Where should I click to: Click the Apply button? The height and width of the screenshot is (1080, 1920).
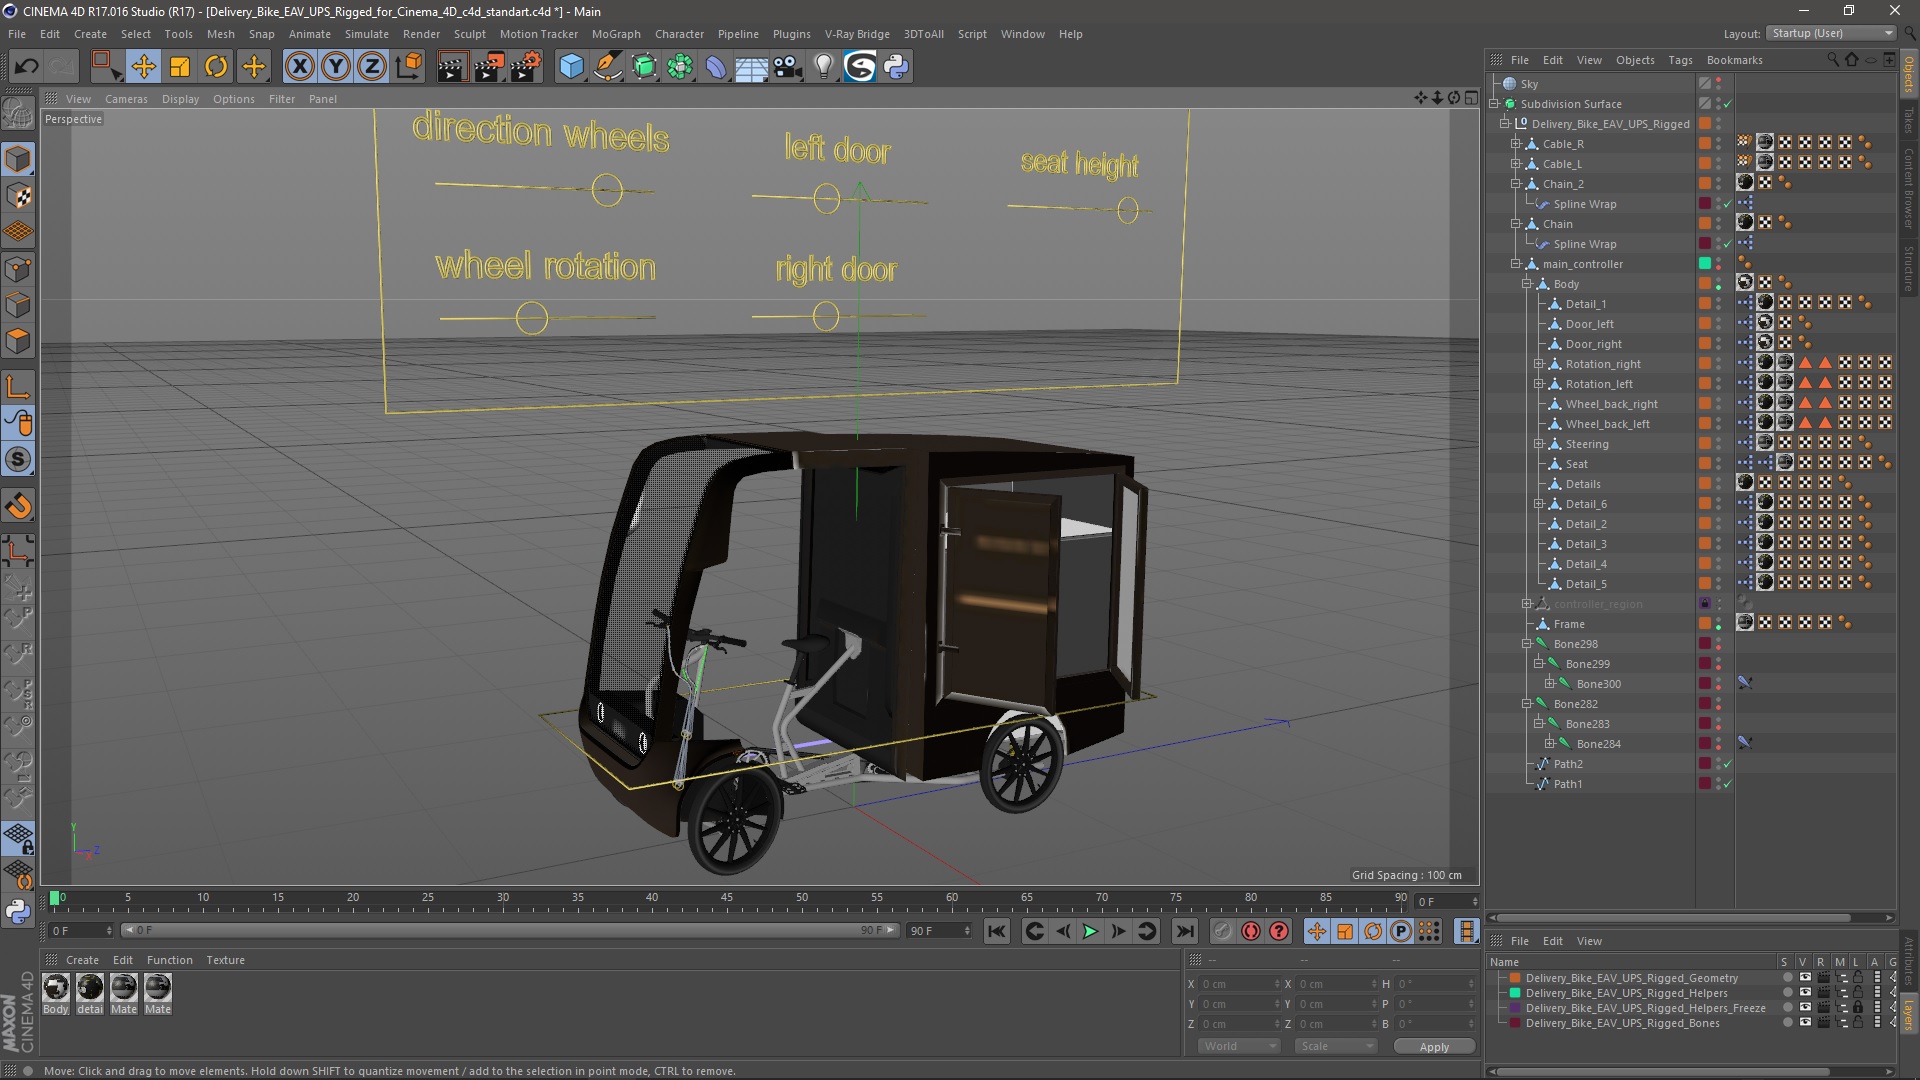click(x=1433, y=1046)
